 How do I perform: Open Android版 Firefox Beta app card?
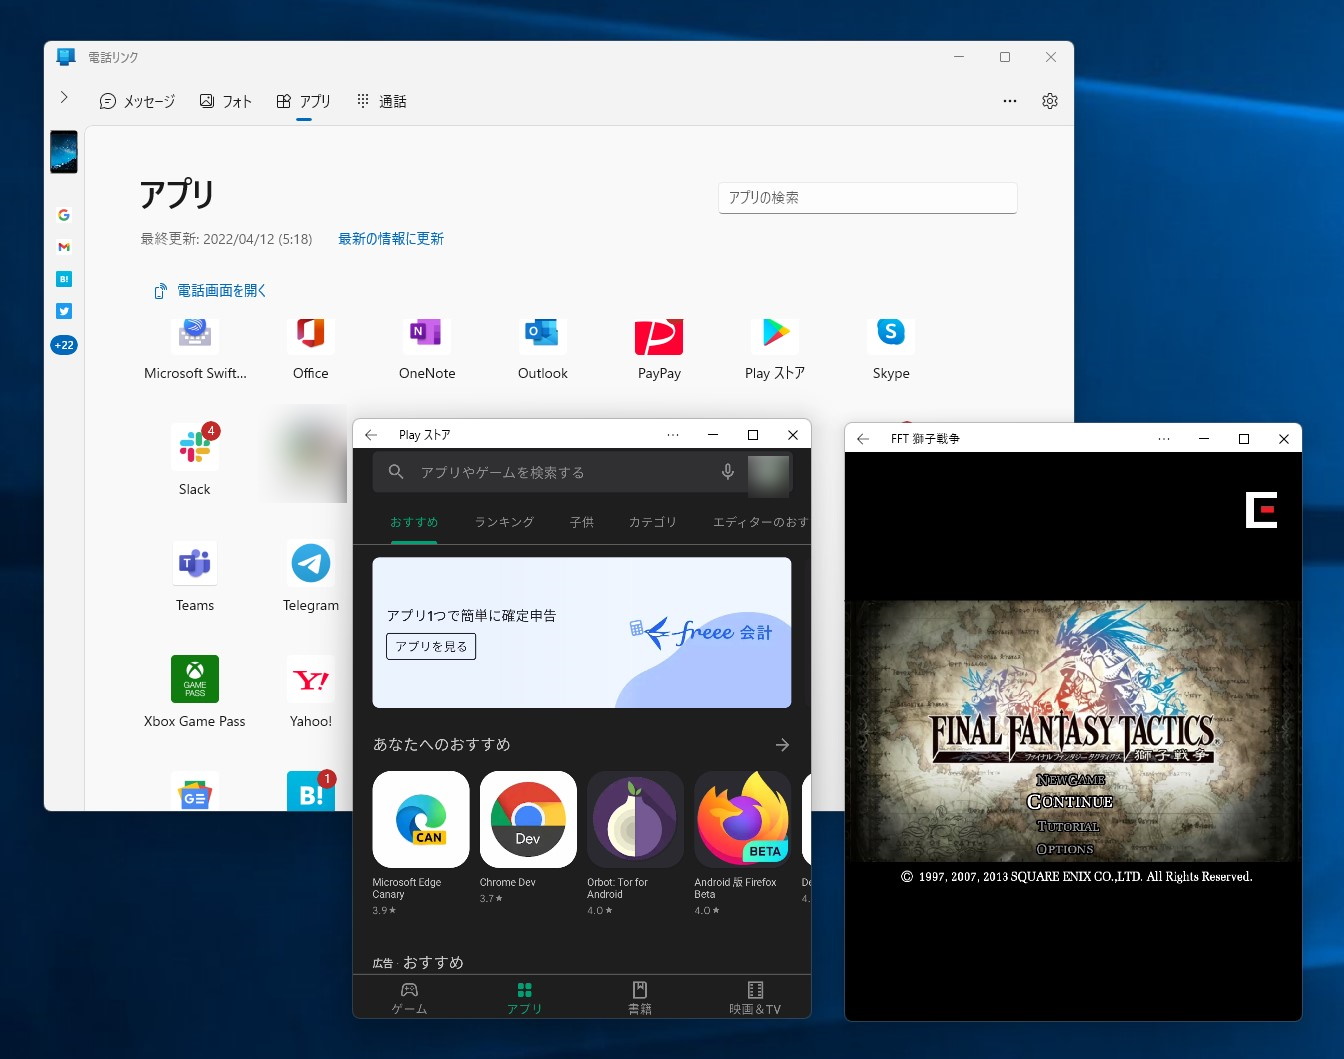(742, 843)
